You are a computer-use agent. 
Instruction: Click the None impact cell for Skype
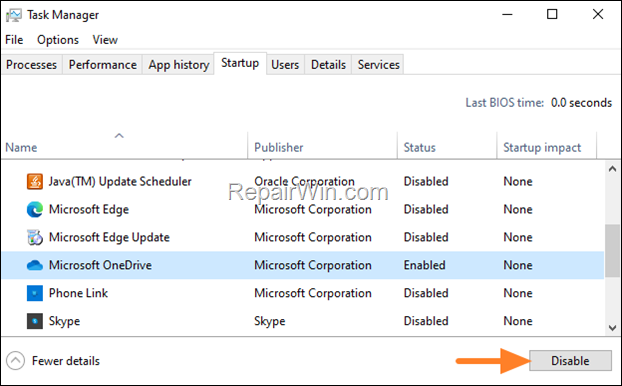pyautogui.click(x=518, y=321)
